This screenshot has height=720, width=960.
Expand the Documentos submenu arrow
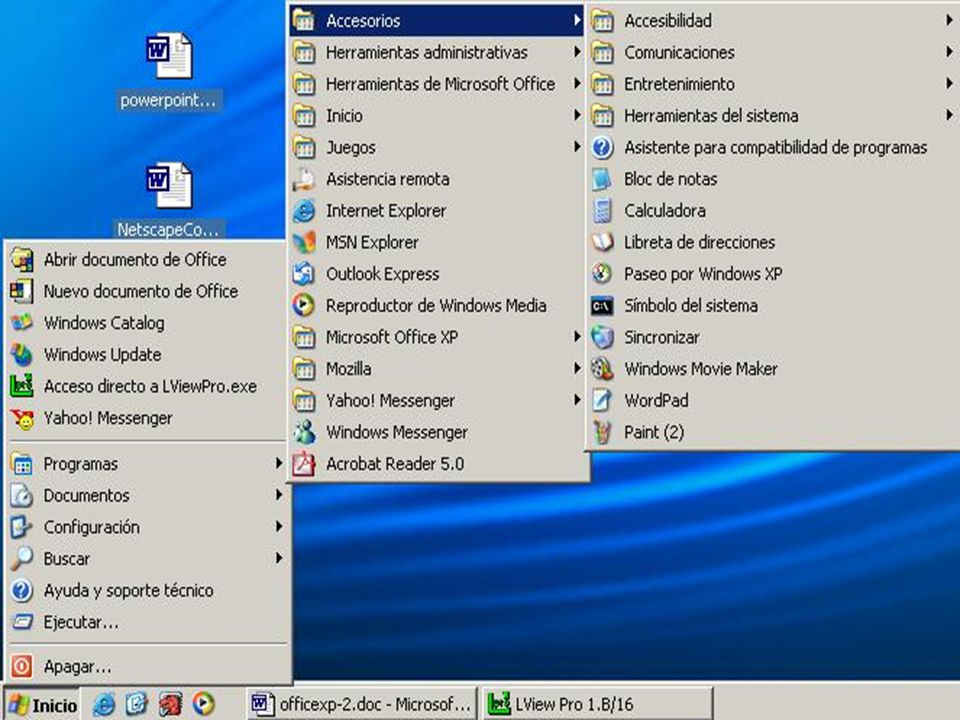pyautogui.click(x=279, y=495)
